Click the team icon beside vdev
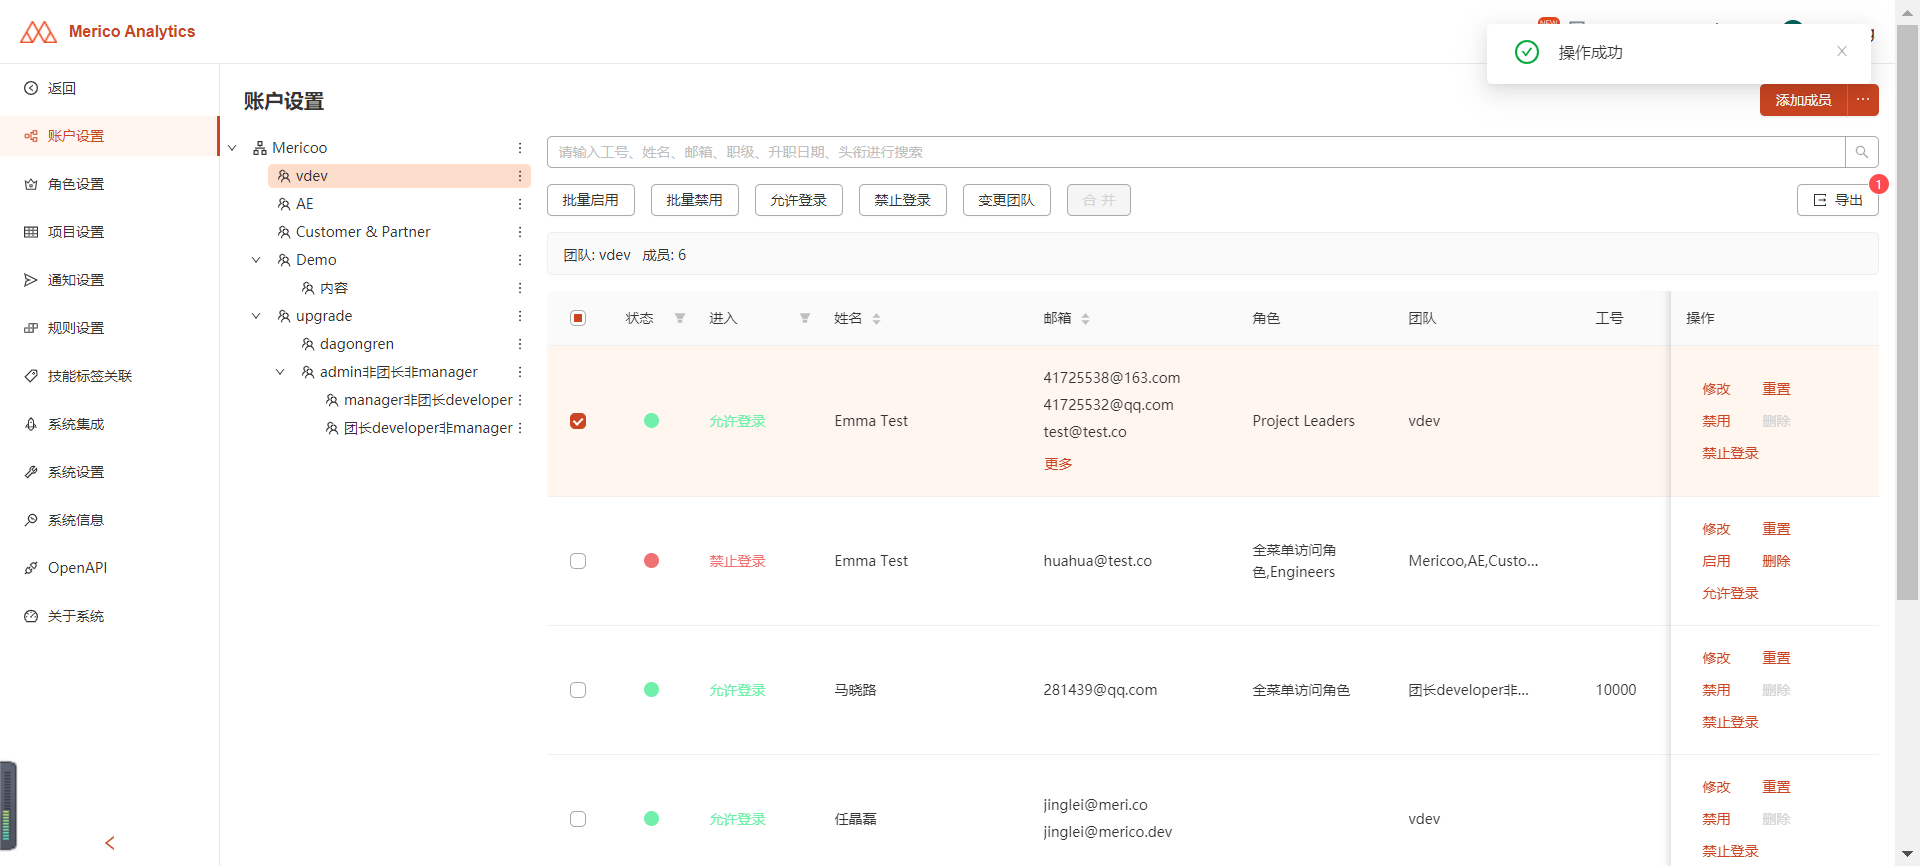Viewport: 1920px width, 866px height. click(284, 176)
